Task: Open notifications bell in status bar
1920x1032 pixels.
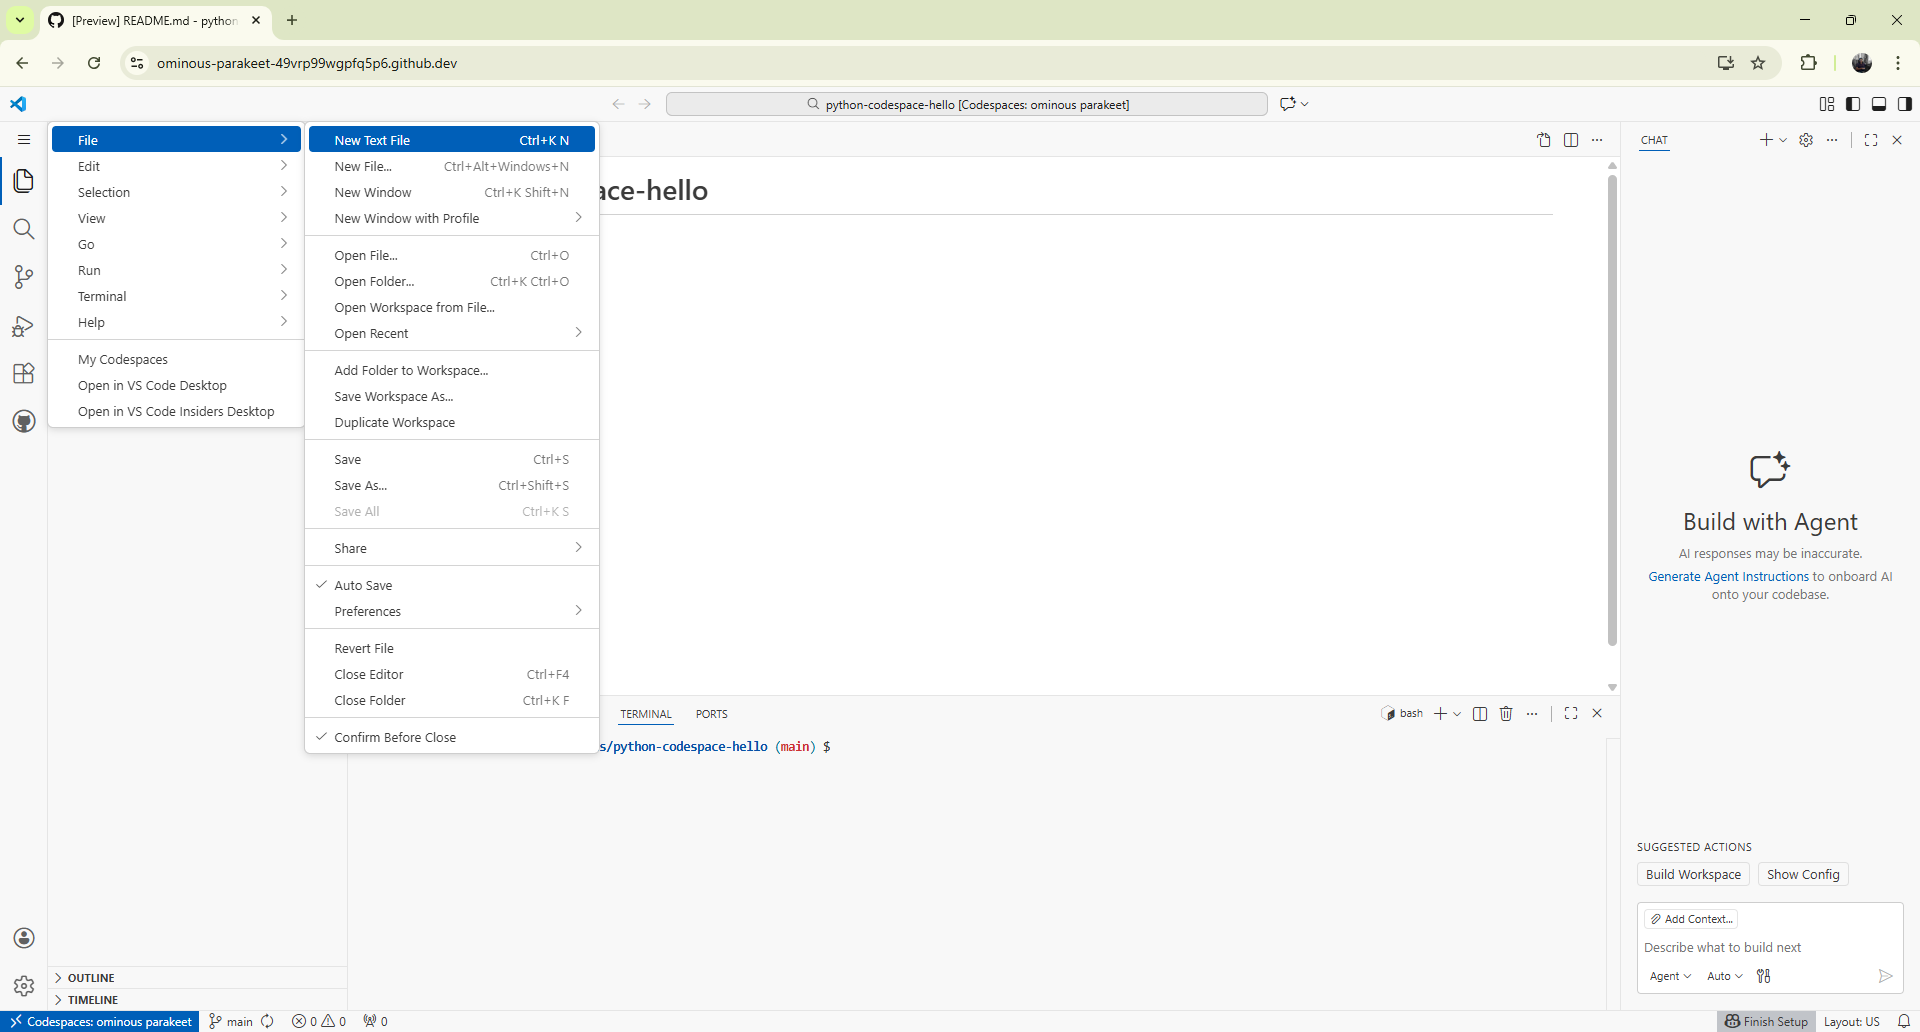Action: coord(1904,1021)
